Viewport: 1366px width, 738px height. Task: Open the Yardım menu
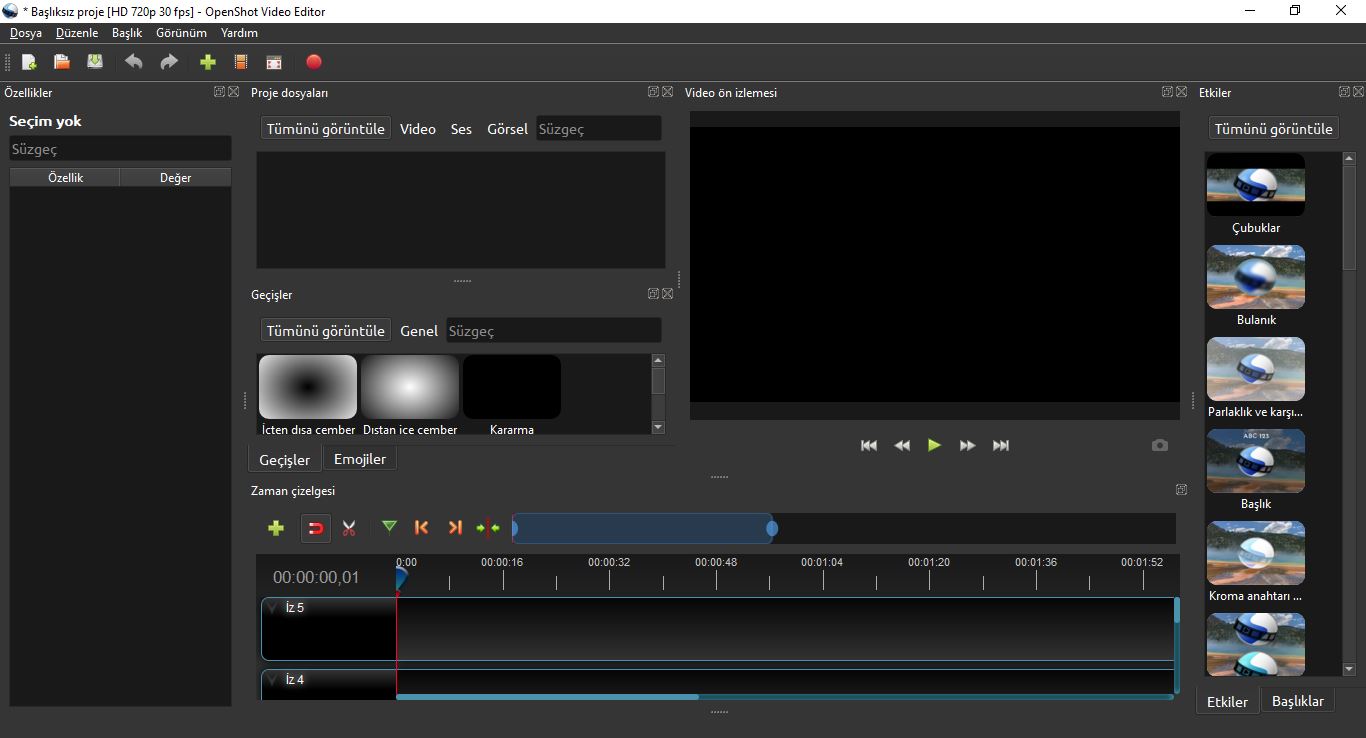(239, 33)
